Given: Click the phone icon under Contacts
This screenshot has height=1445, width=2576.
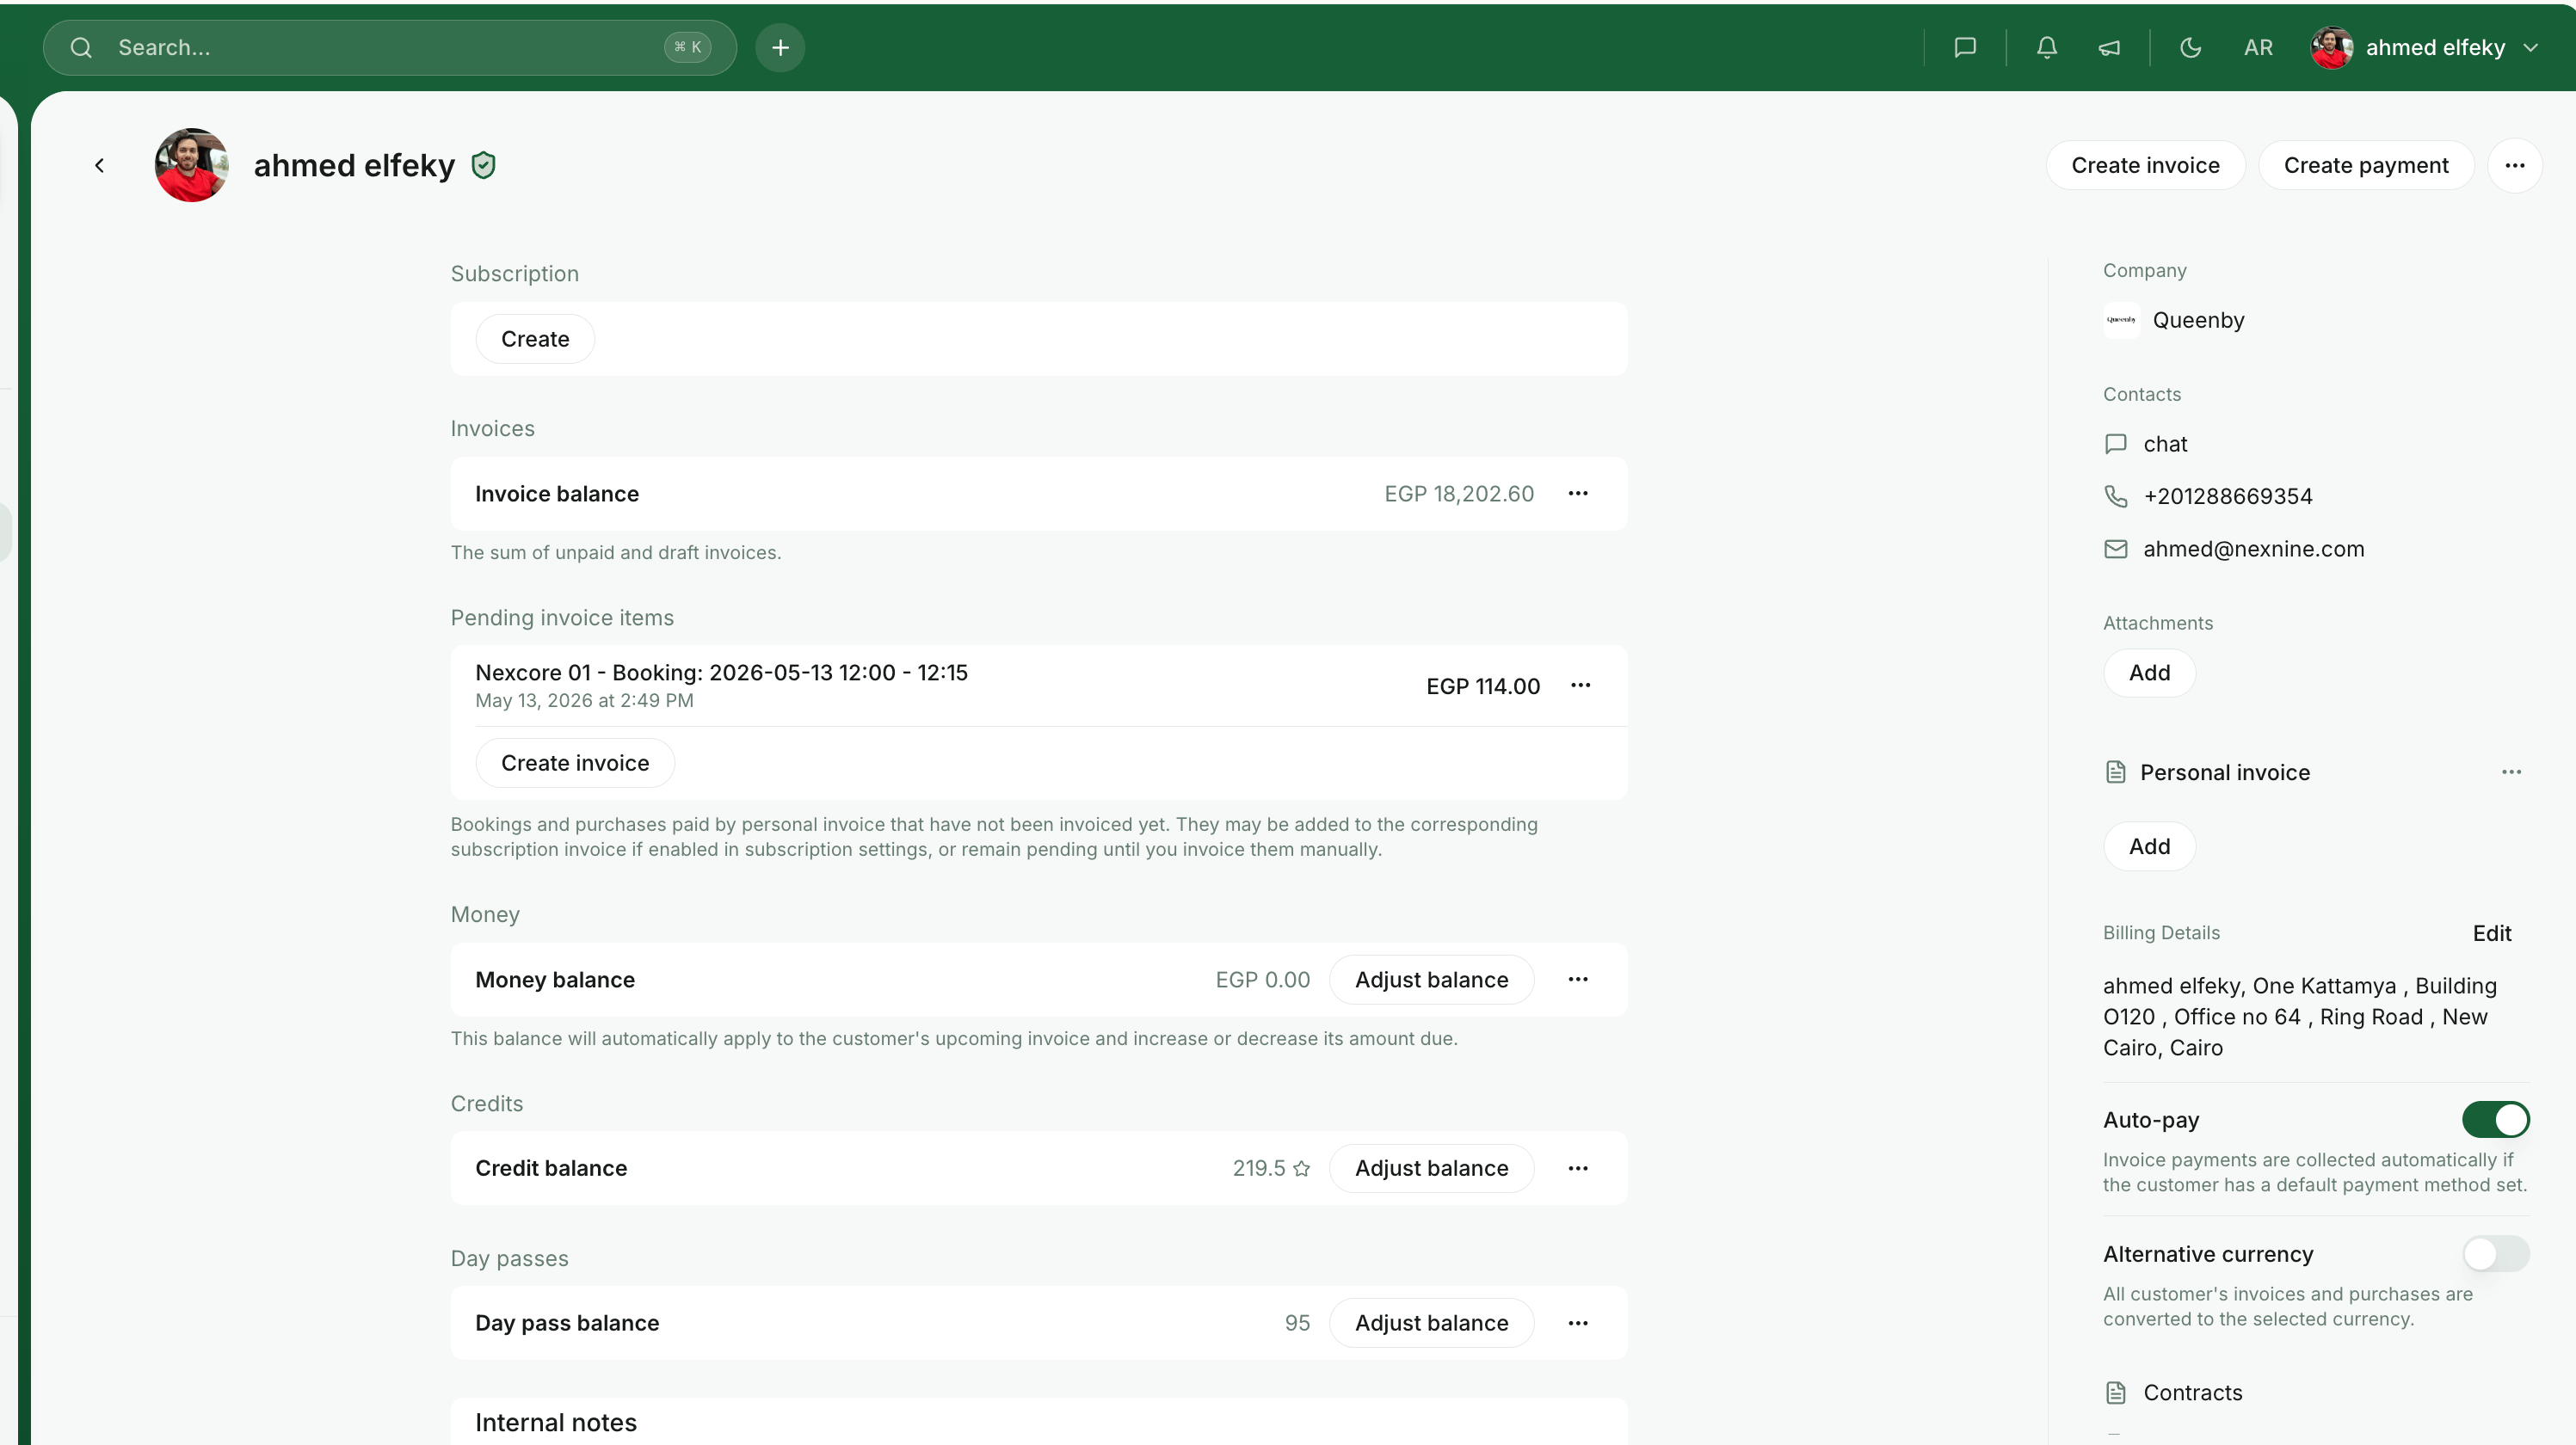Looking at the screenshot, I should click(x=2115, y=496).
